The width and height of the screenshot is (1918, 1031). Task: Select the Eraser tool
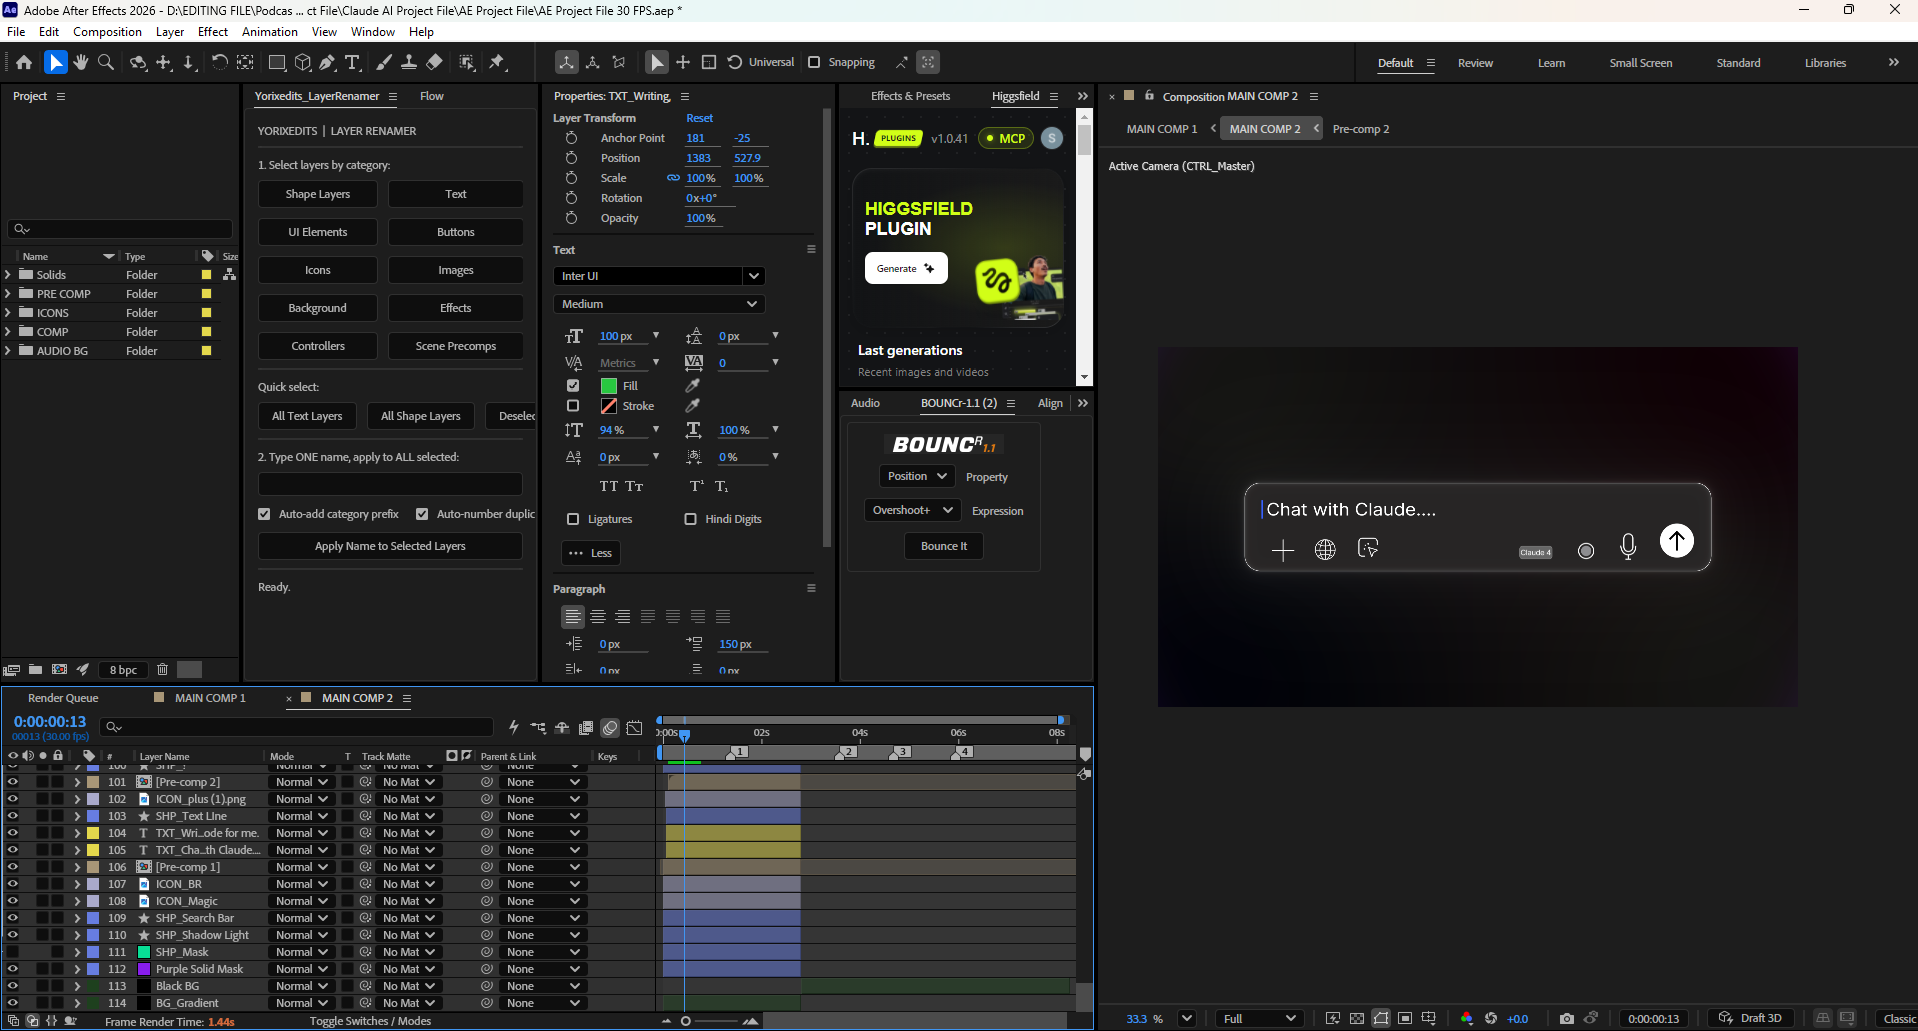[x=434, y=62]
